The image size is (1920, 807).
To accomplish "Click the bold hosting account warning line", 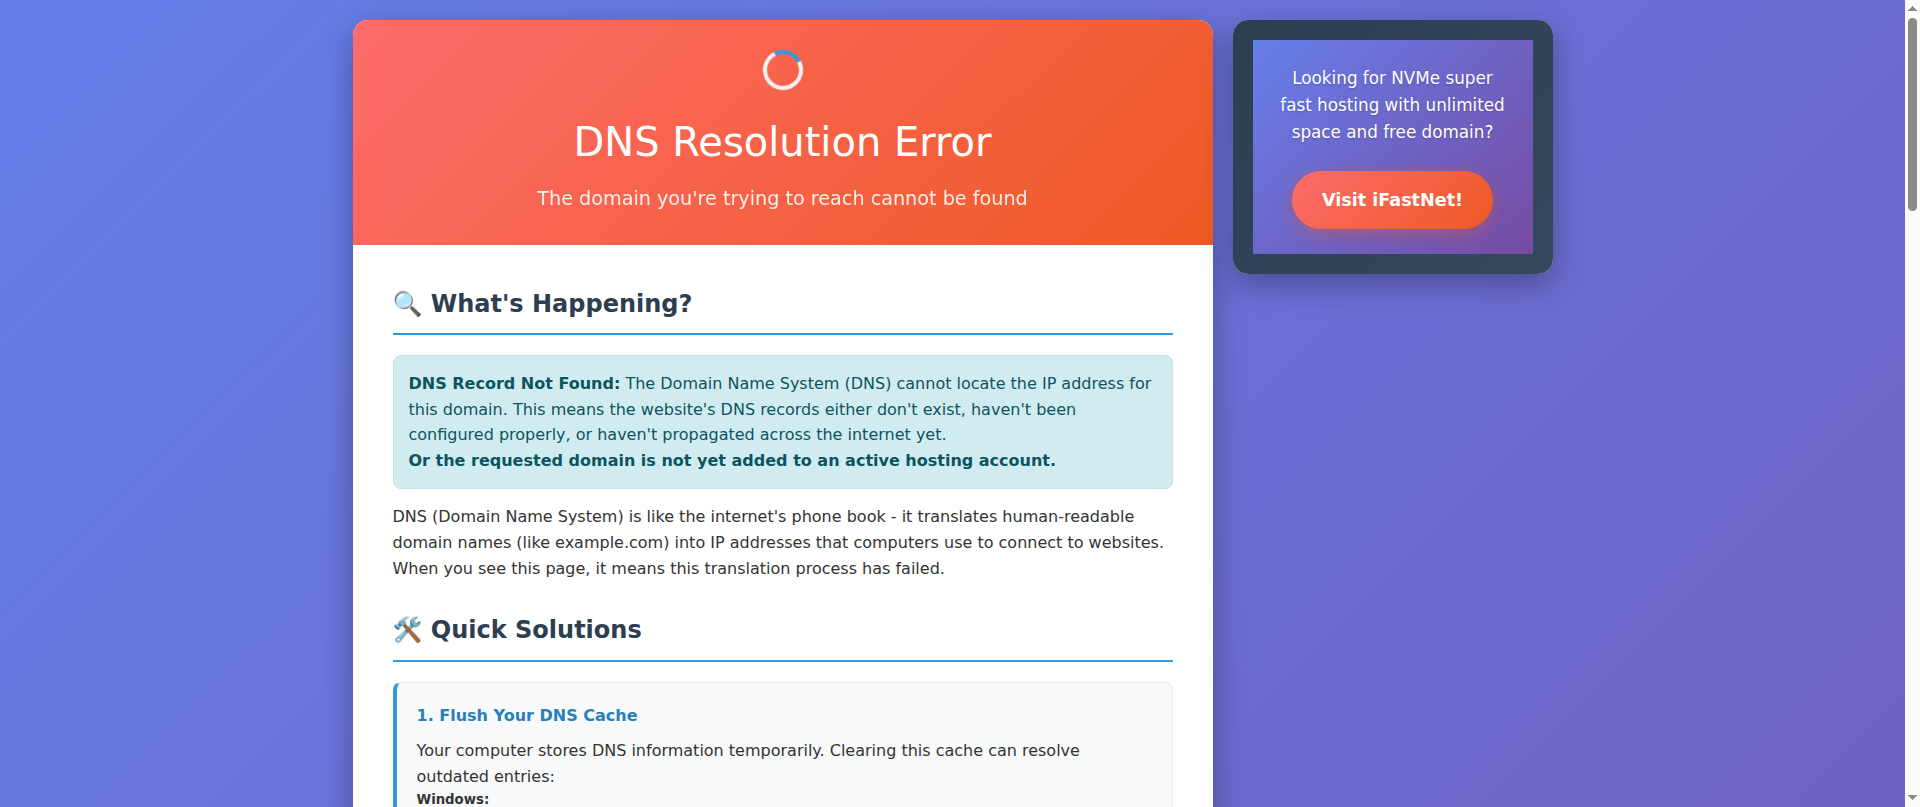I will tap(732, 460).
